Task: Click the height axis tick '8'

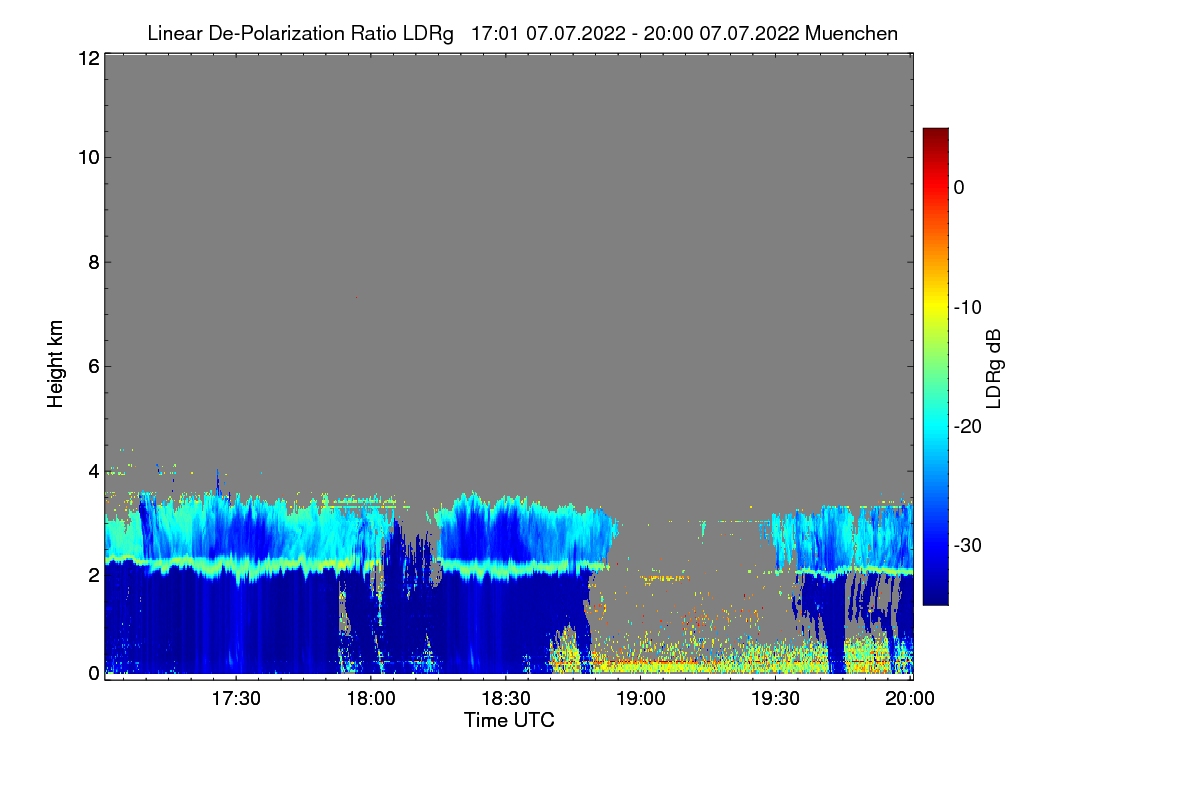Action: click(x=92, y=262)
